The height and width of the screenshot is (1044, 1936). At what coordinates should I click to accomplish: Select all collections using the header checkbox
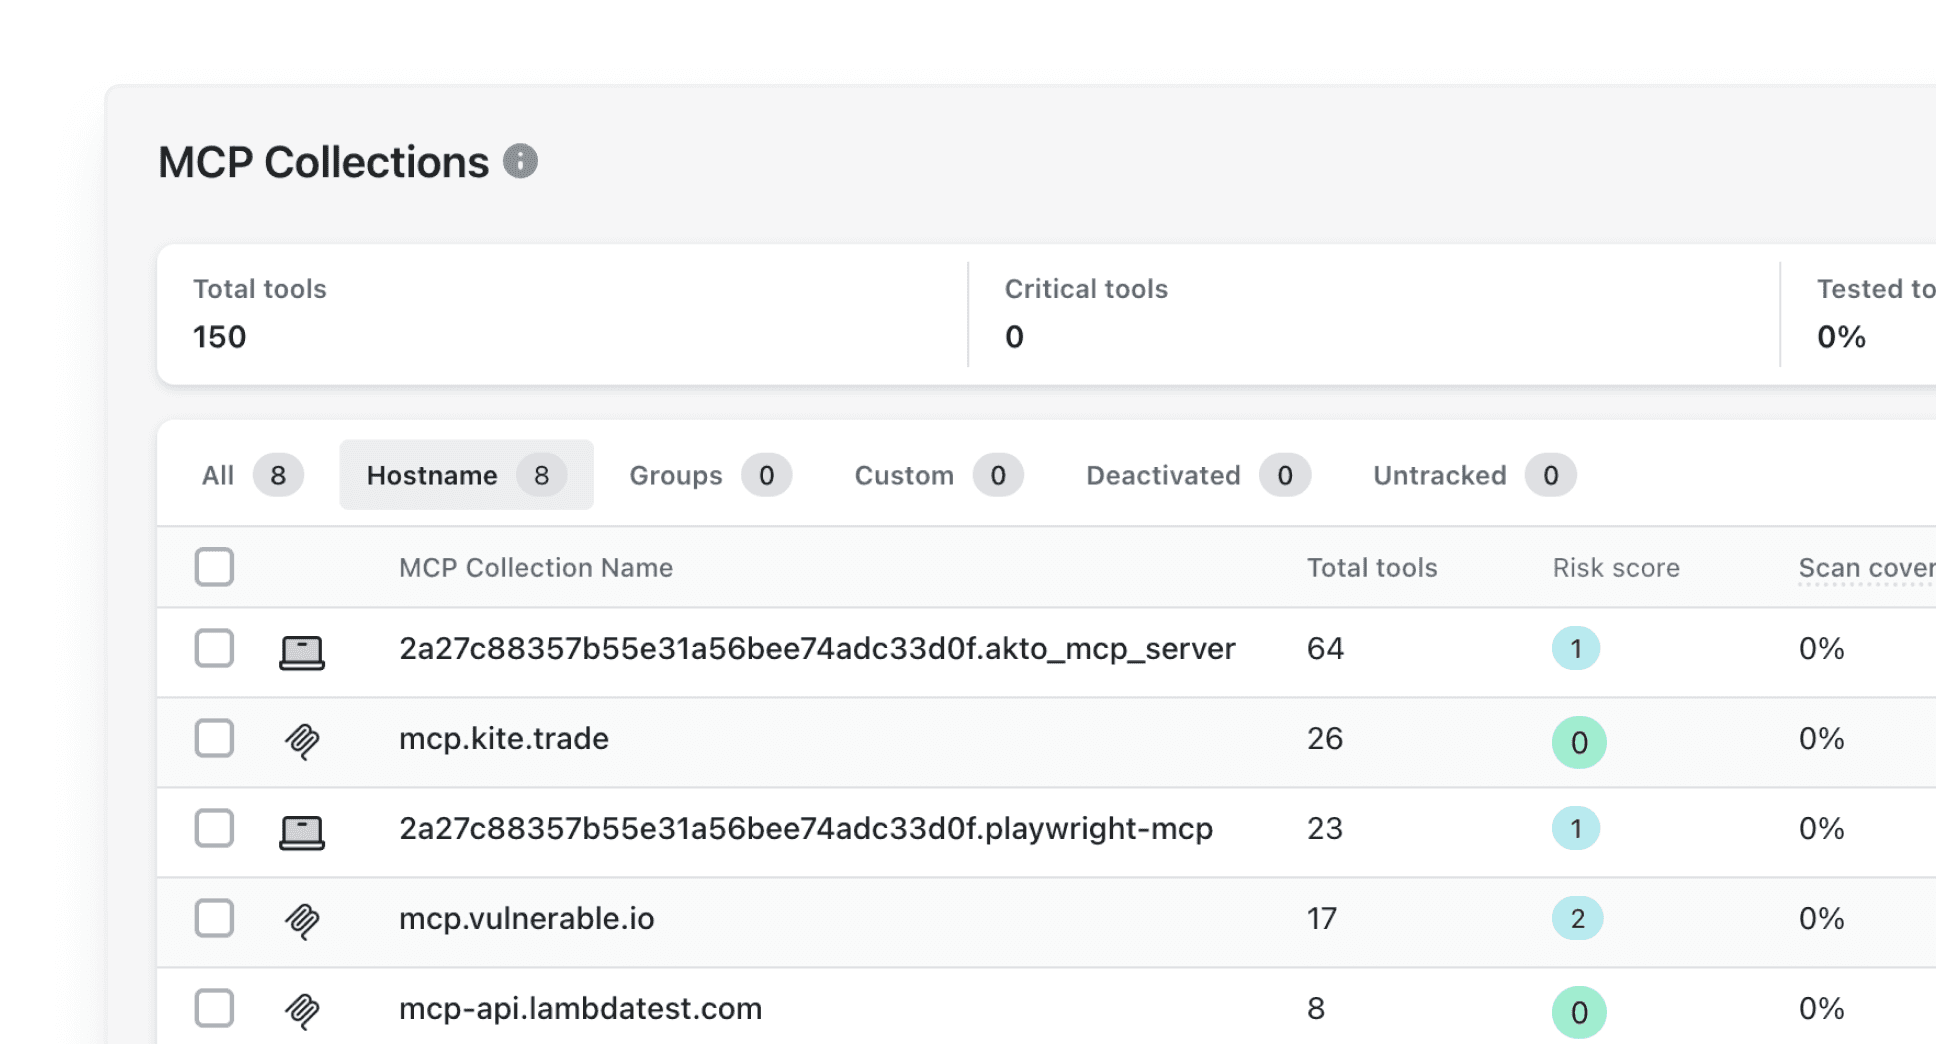214,567
